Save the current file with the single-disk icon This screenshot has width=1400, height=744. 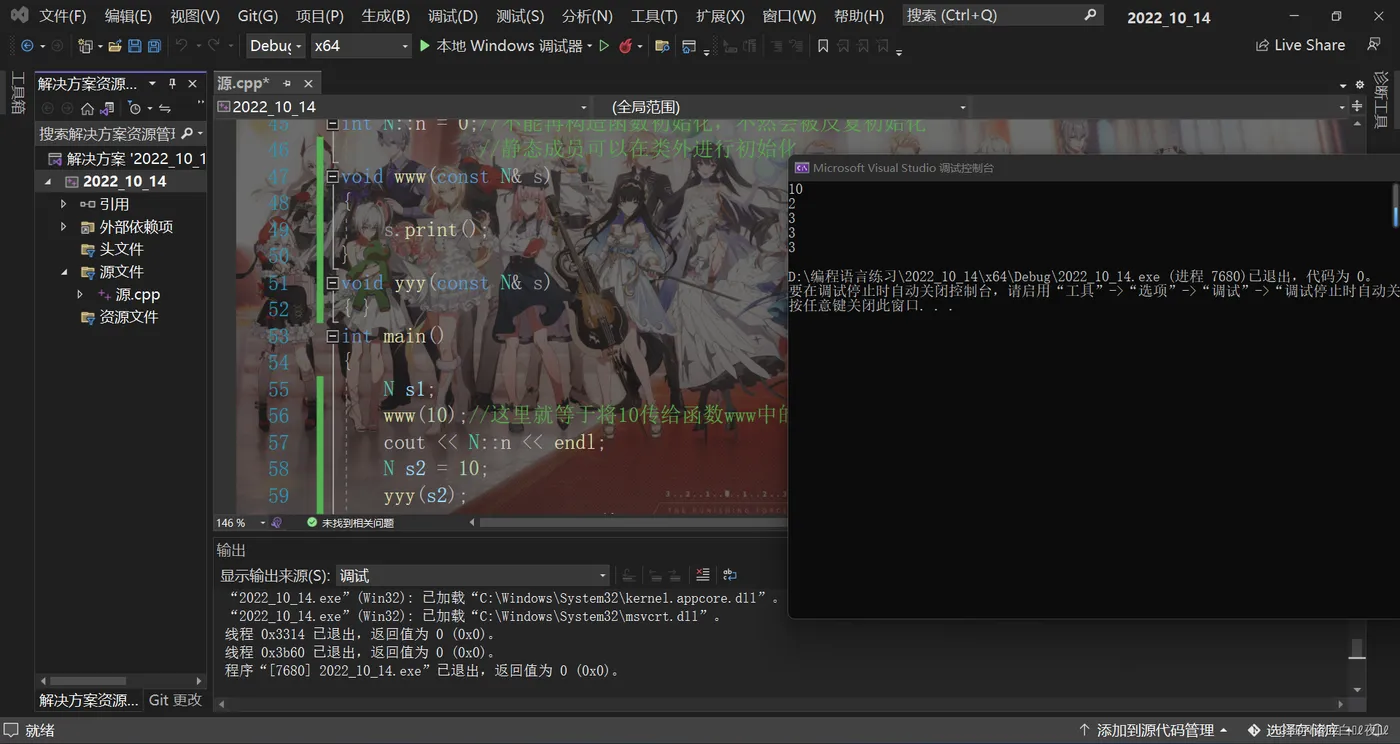pyautogui.click(x=135, y=46)
